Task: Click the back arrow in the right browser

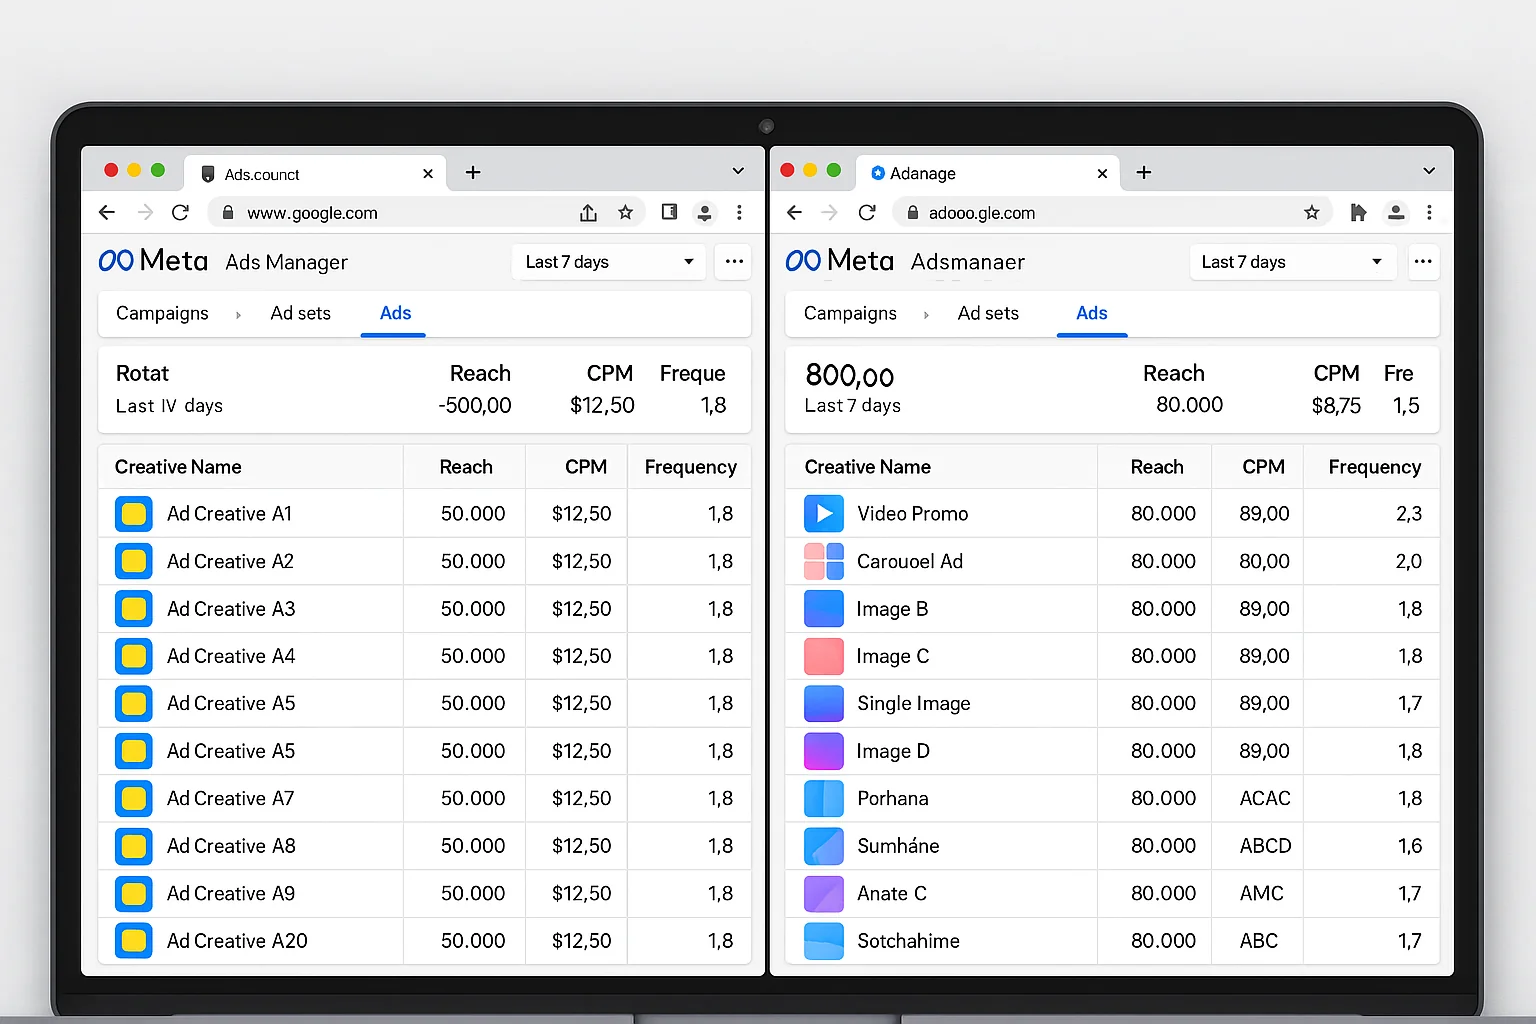Action: pos(794,212)
